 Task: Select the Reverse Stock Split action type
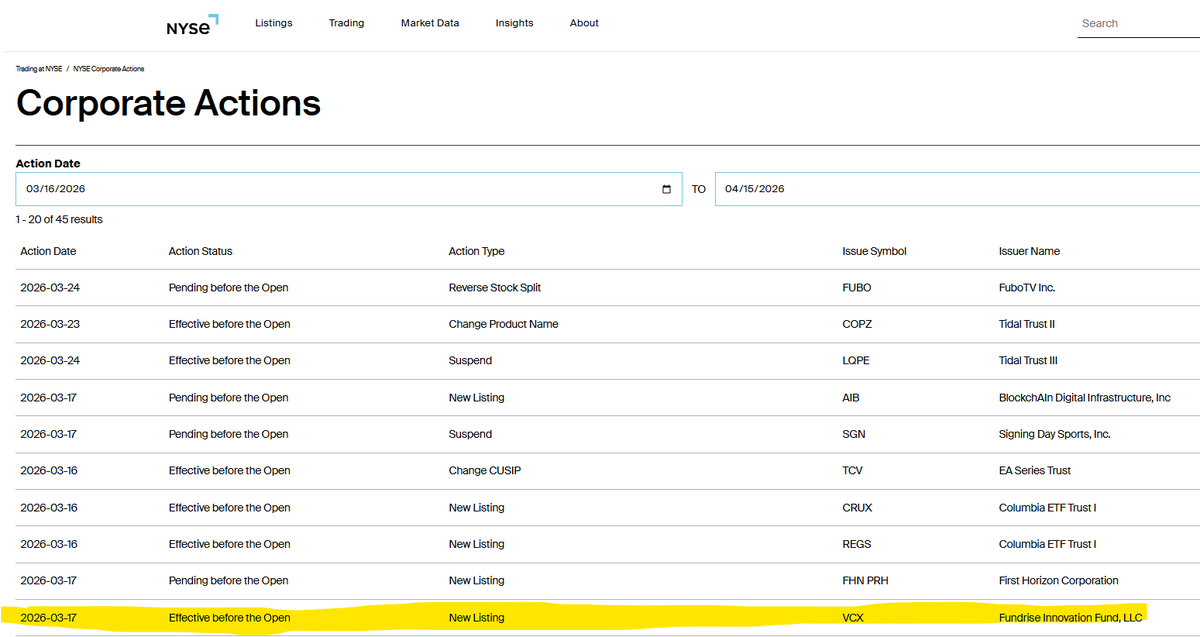(x=494, y=288)
